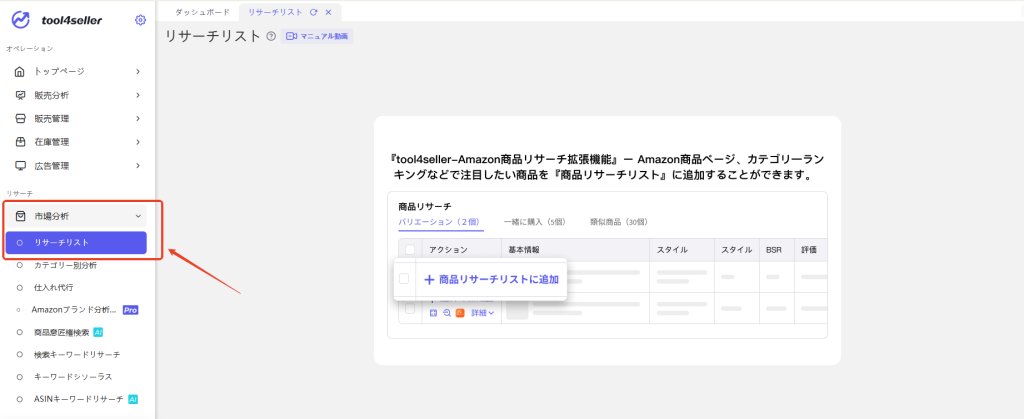Click the tool4seller logo icon
Screen dimensions: 1024x419
pyautogui.click(x=21, y=20)
